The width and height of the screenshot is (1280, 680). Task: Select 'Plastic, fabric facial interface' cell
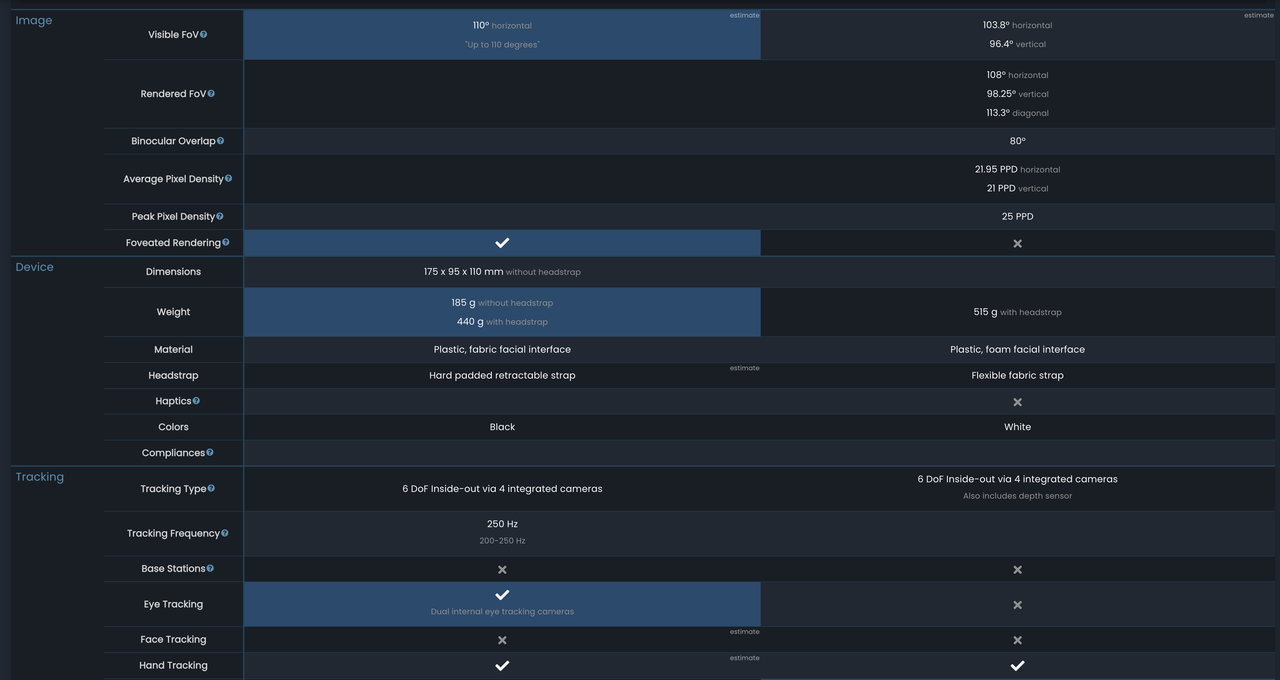502,349
